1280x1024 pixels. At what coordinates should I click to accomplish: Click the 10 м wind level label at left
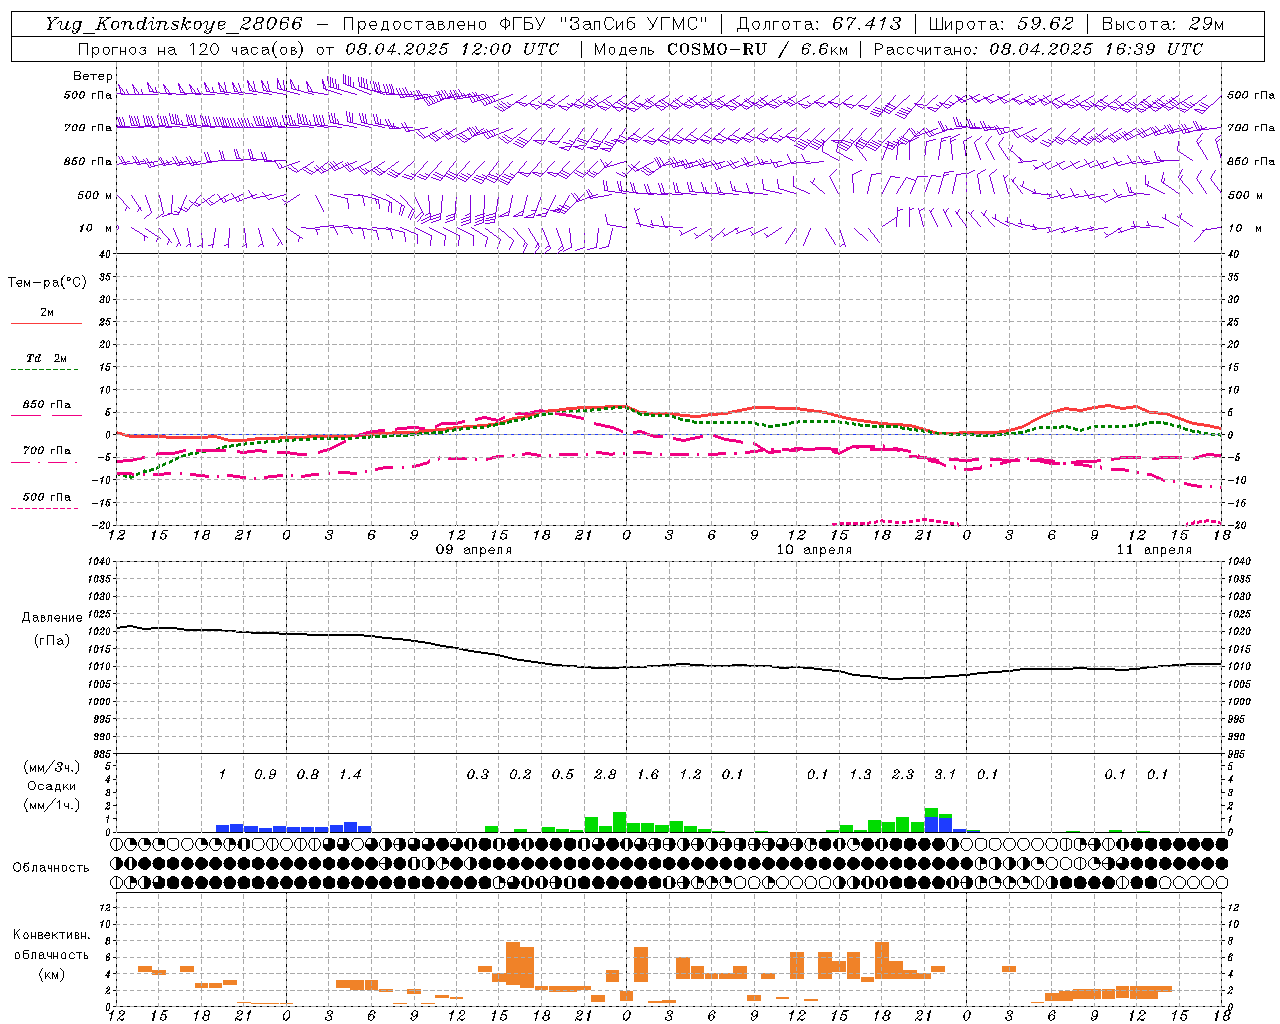(96, 229)
